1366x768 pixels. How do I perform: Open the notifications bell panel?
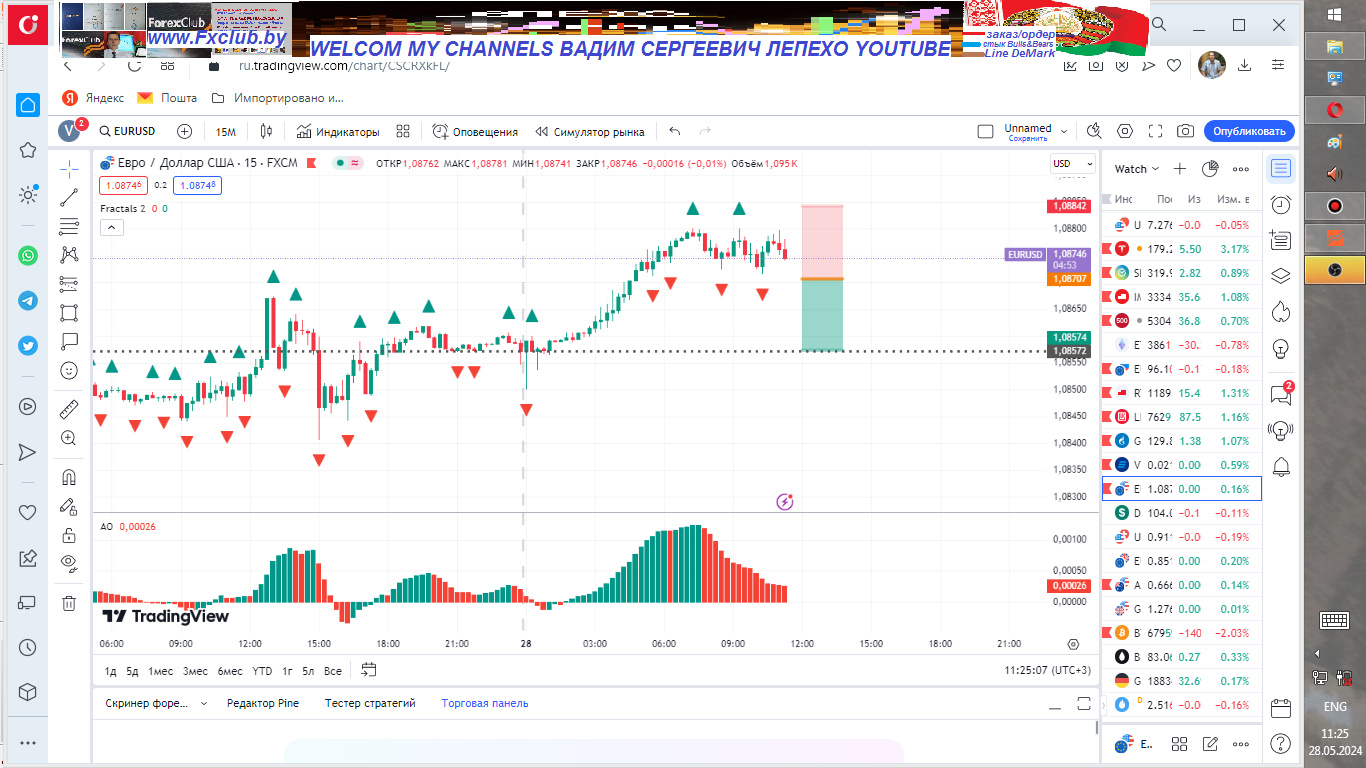[x=1280, y=466]
